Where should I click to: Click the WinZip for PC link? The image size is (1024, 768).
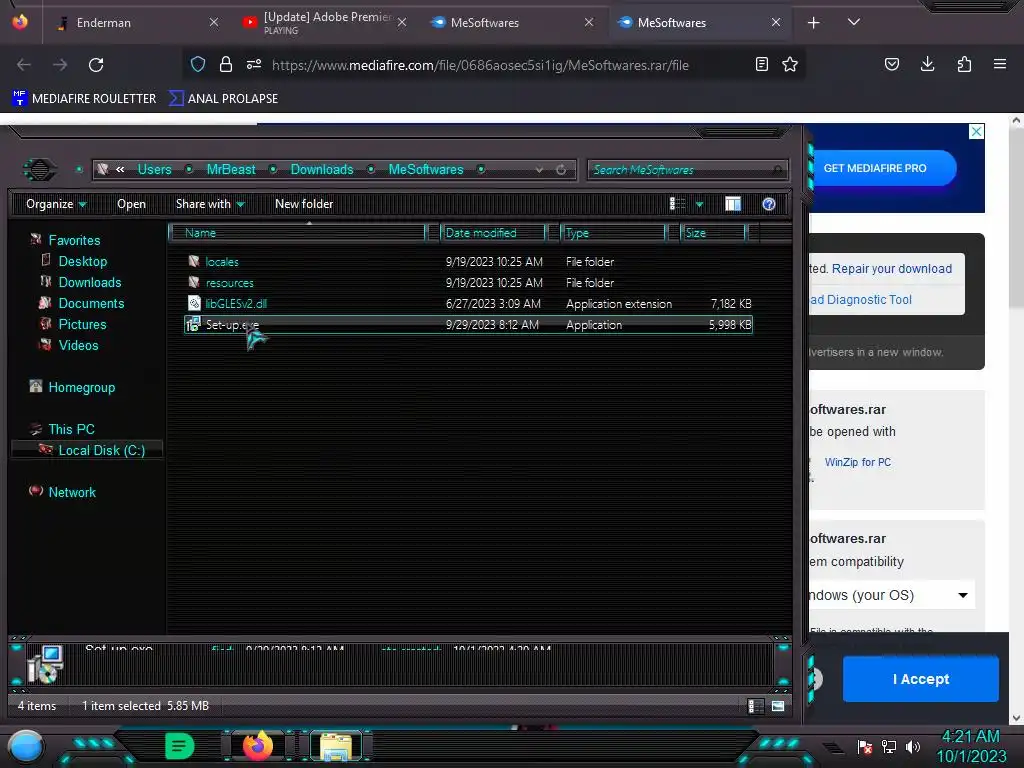point(857,462)
